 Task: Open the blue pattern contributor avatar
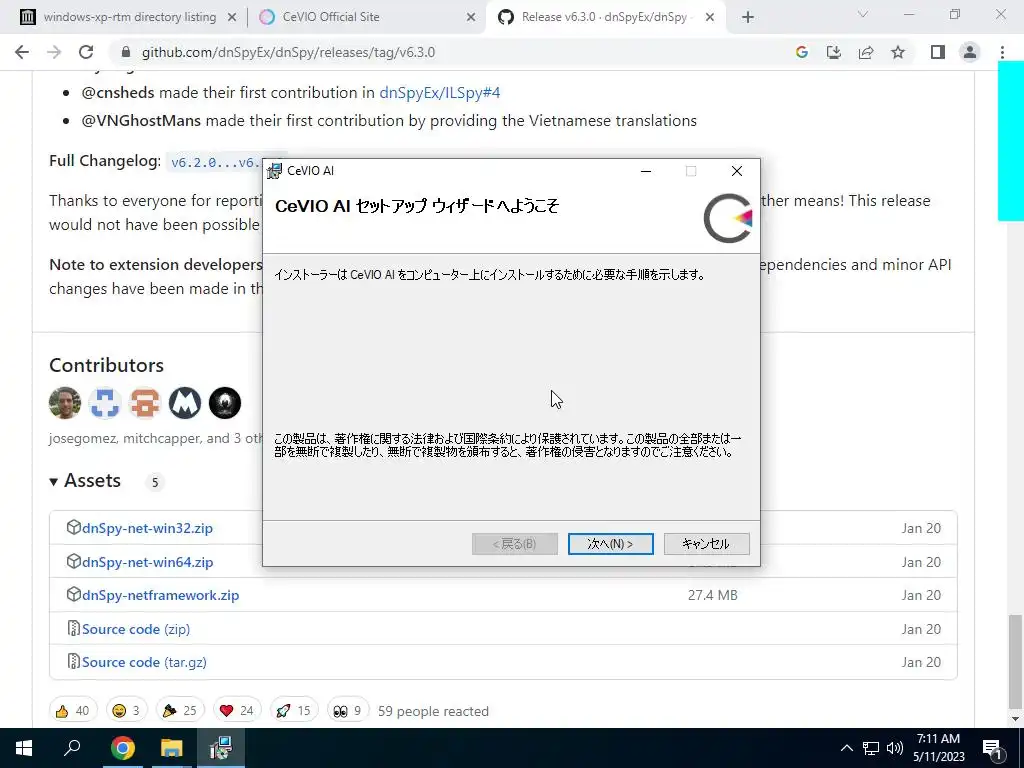(105, 403)
